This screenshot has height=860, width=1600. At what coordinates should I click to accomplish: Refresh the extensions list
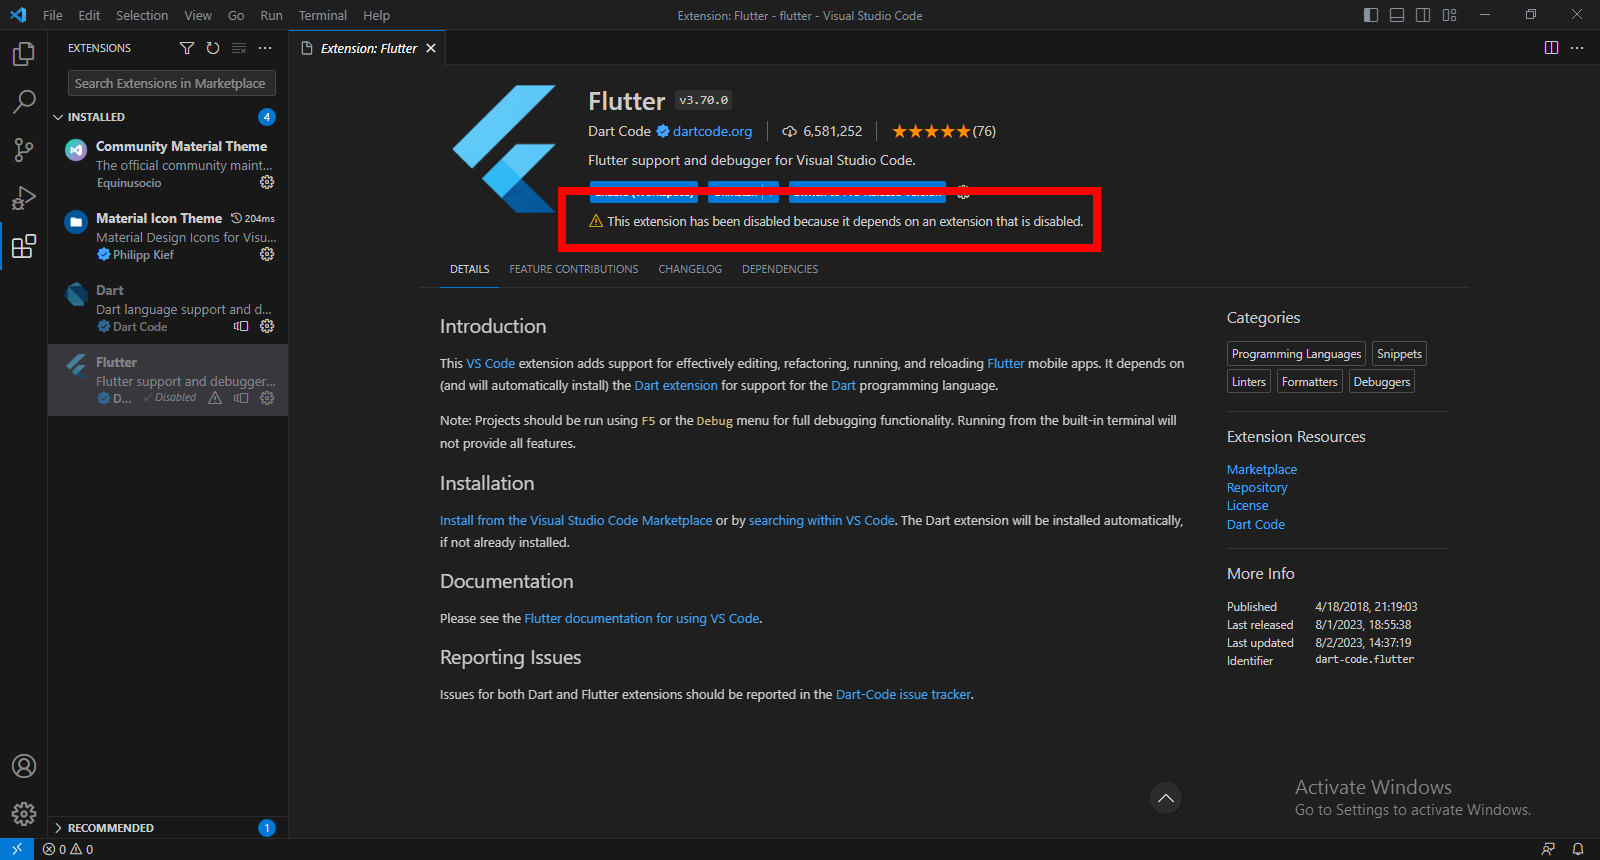(213, 48)
